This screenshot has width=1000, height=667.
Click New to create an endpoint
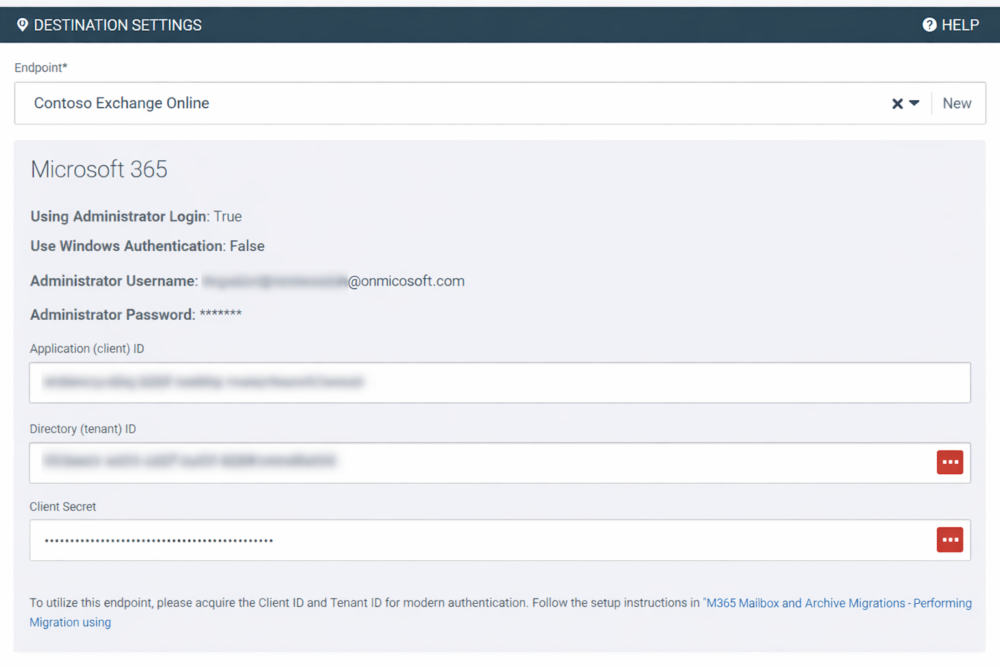point(956,104)
